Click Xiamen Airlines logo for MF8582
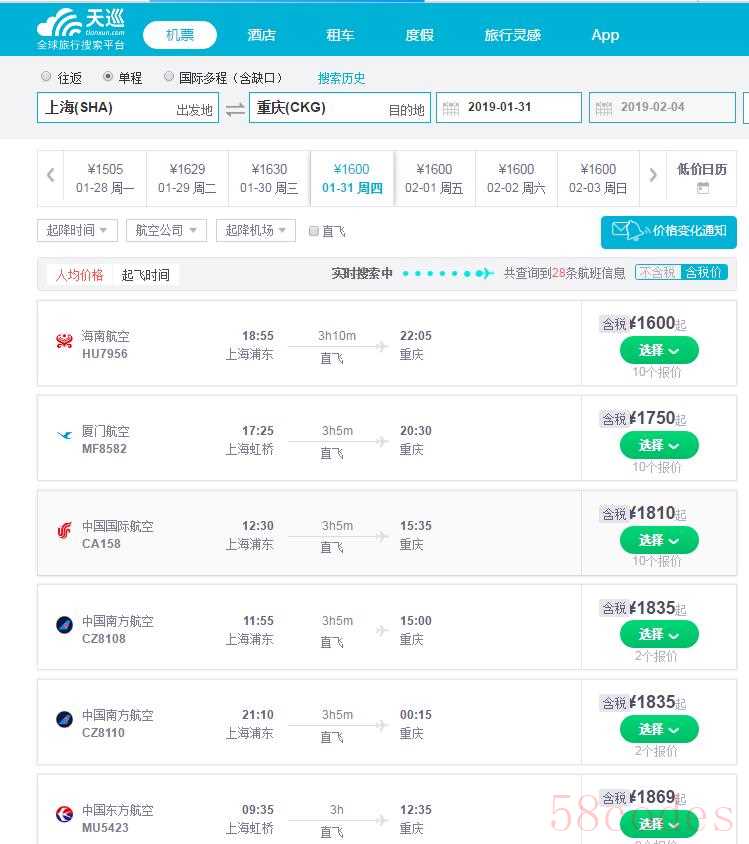Viewport: 749px width, 844px height. (65, 435)
